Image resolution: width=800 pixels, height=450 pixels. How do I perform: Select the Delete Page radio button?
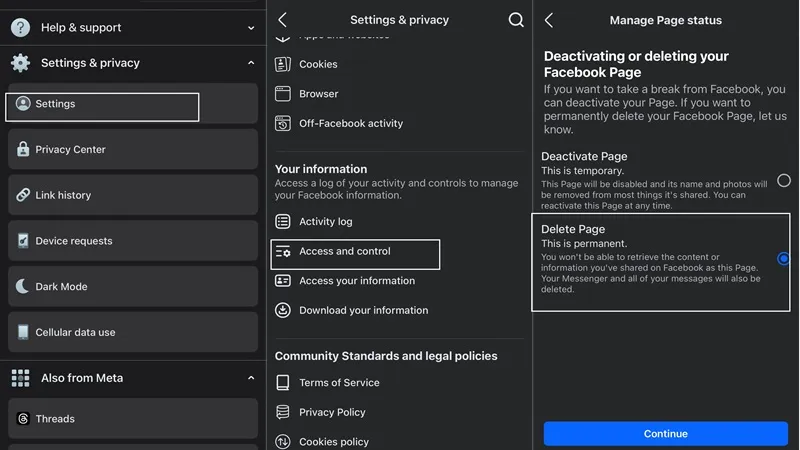point(784,259)
